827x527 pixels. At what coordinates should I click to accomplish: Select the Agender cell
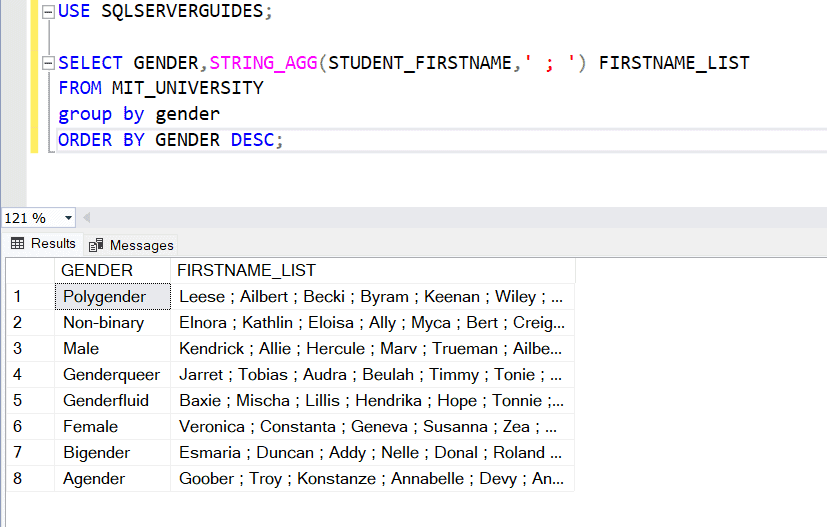[112, 478]
